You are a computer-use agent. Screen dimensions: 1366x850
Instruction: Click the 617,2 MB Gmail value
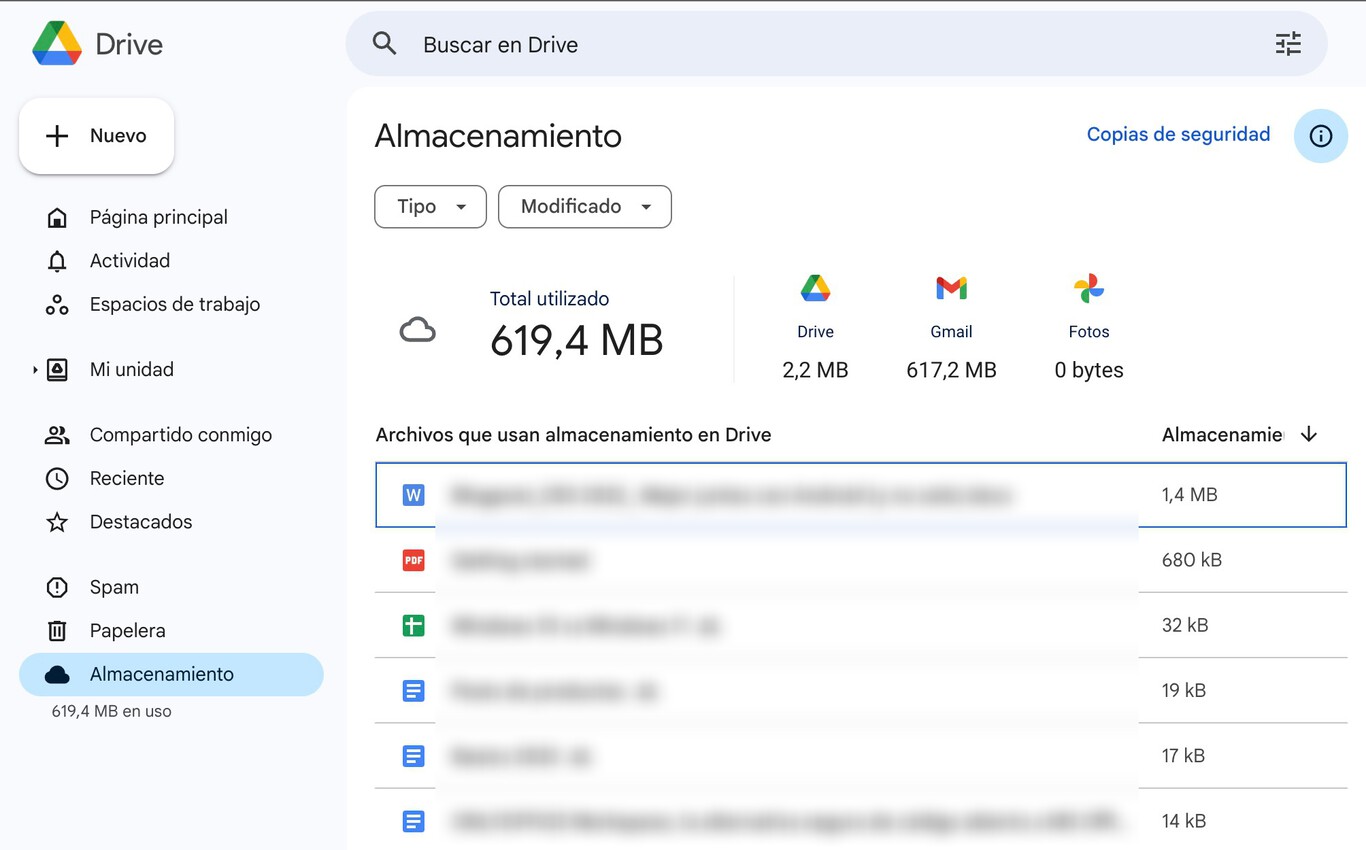(951, 371)
